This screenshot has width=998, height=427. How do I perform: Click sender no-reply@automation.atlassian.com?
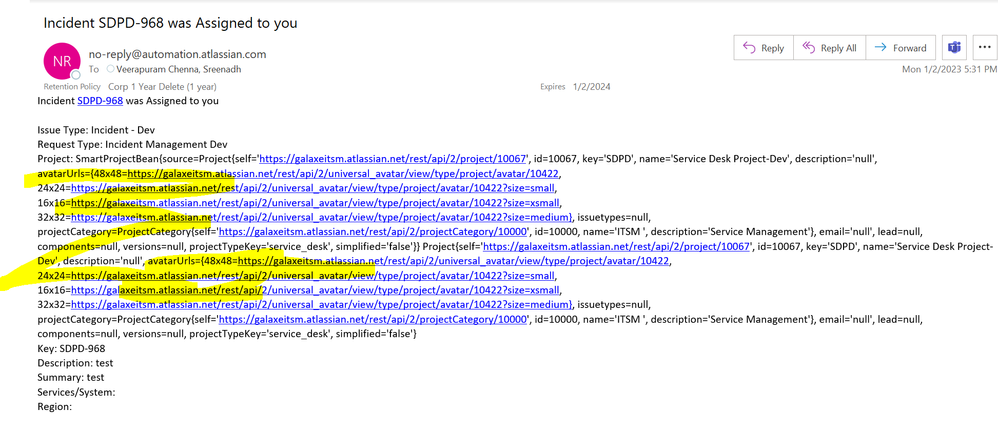click(178, 54)
